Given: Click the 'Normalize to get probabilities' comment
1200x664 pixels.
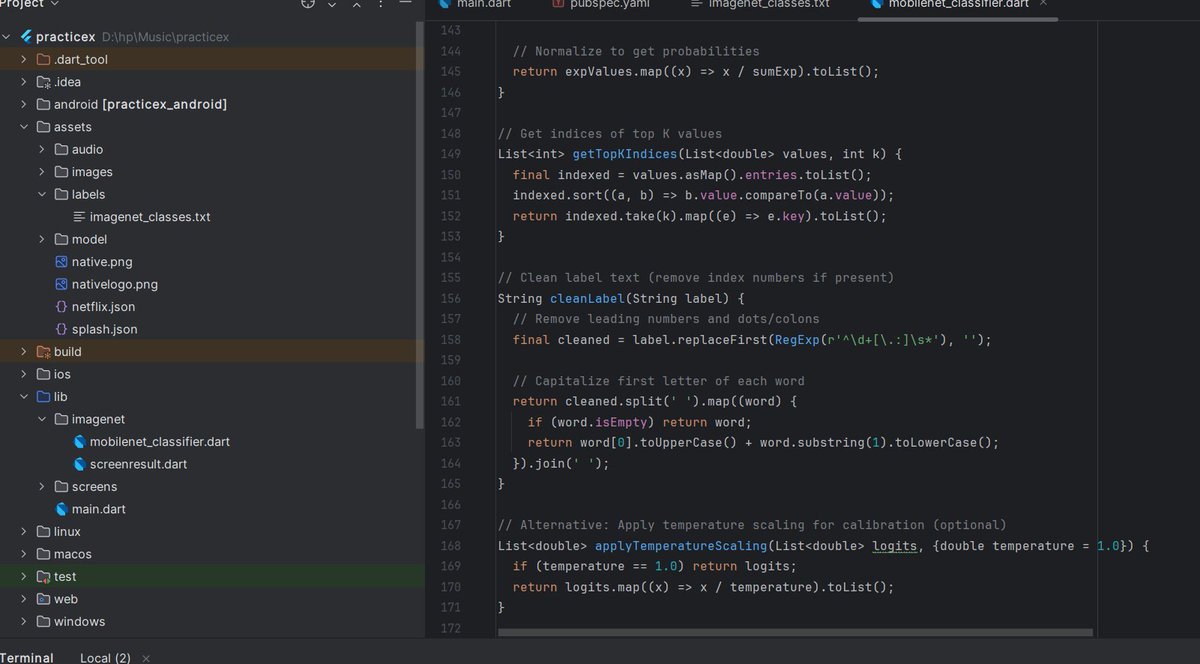Looking at the screenshot, I should [x=636, y=51].
